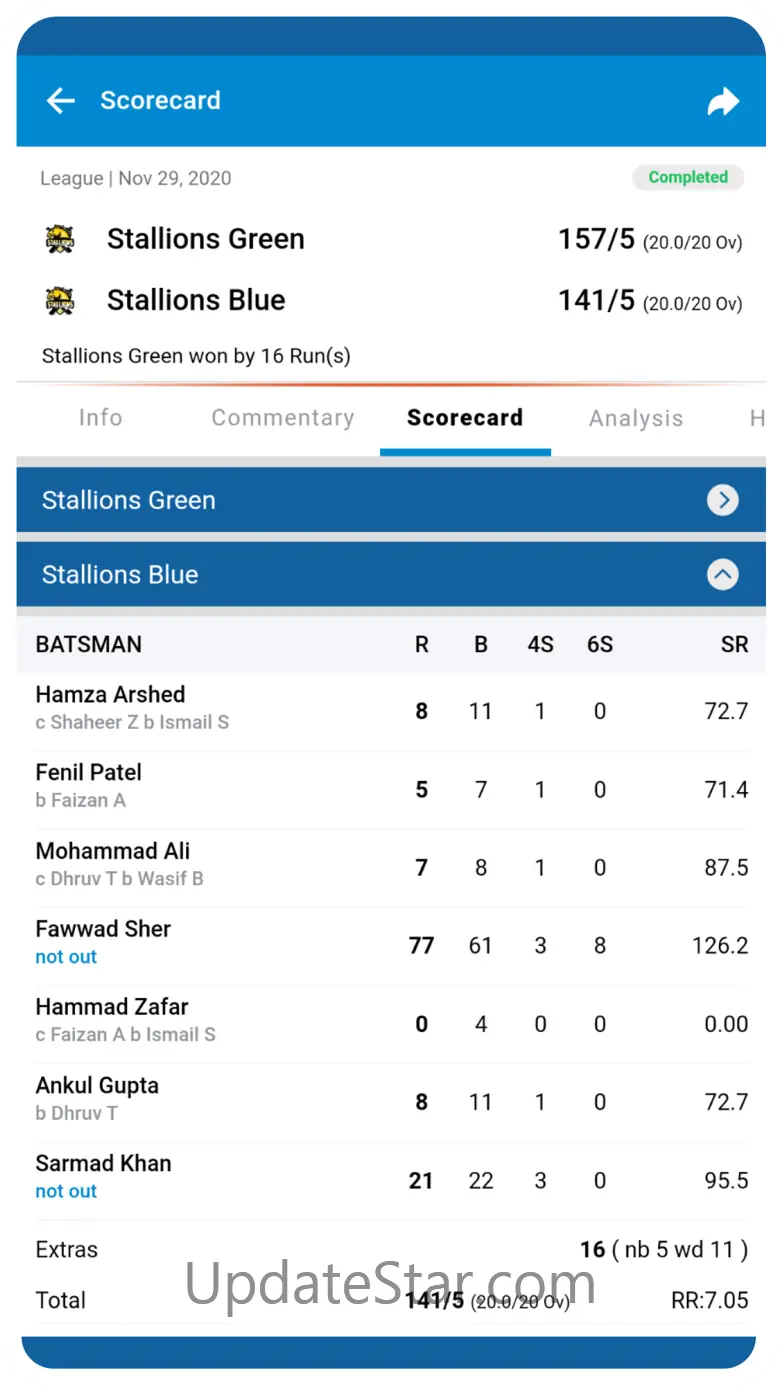
Task: Tap the Stallions Blue 141/5 score
Action: [x=596, y=300]
